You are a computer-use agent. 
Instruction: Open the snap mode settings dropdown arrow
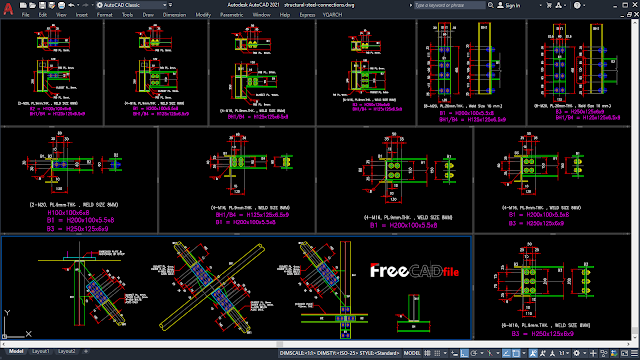(x=445, y=353)
